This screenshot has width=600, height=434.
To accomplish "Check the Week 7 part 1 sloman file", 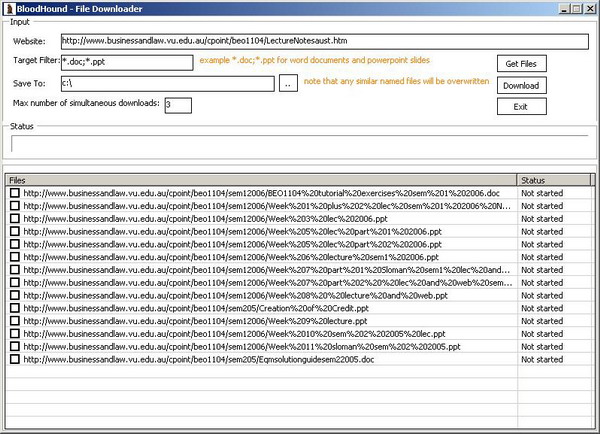I will point(15,270).
